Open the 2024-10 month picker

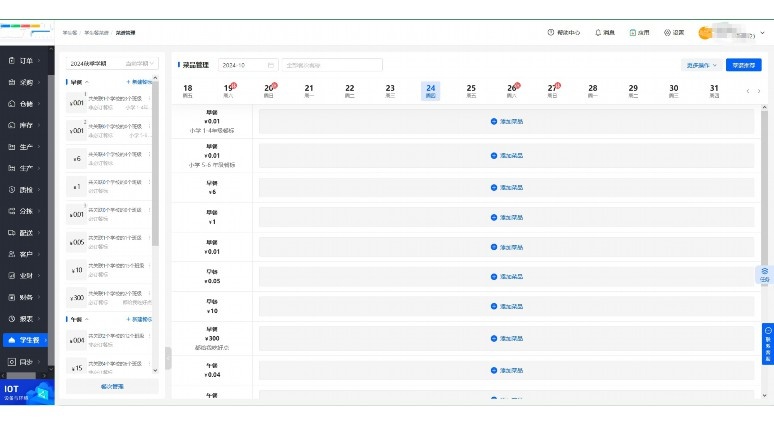click(248, 65)
